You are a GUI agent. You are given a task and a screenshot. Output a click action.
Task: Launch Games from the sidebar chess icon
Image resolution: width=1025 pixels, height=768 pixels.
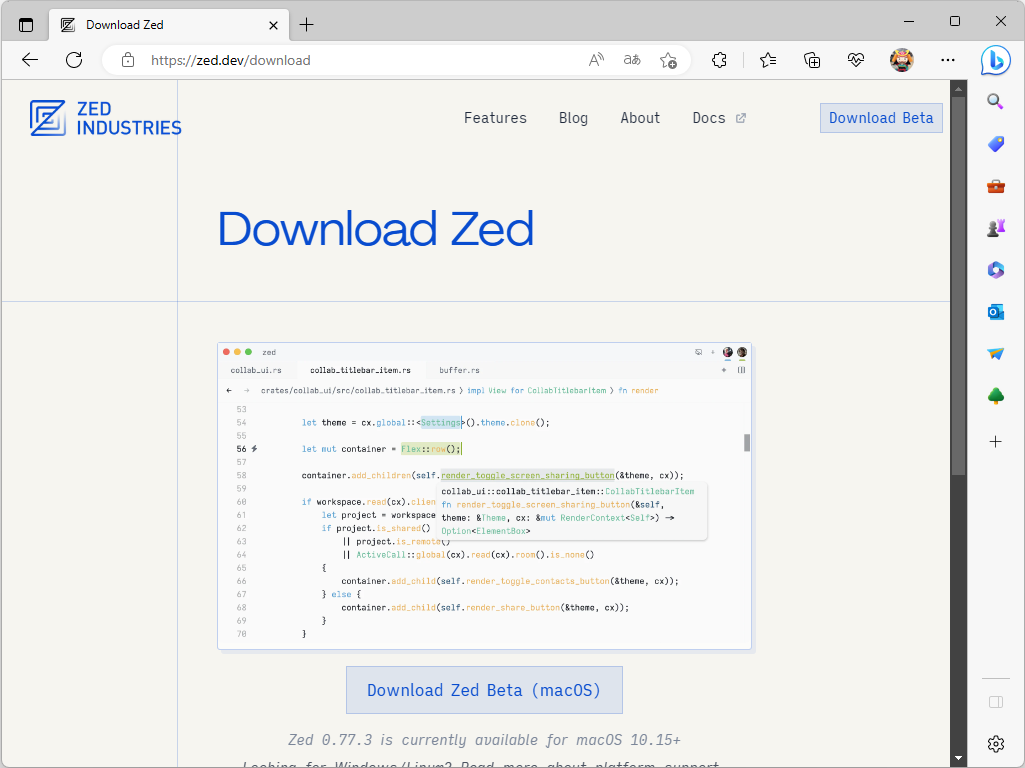(995, 227)
